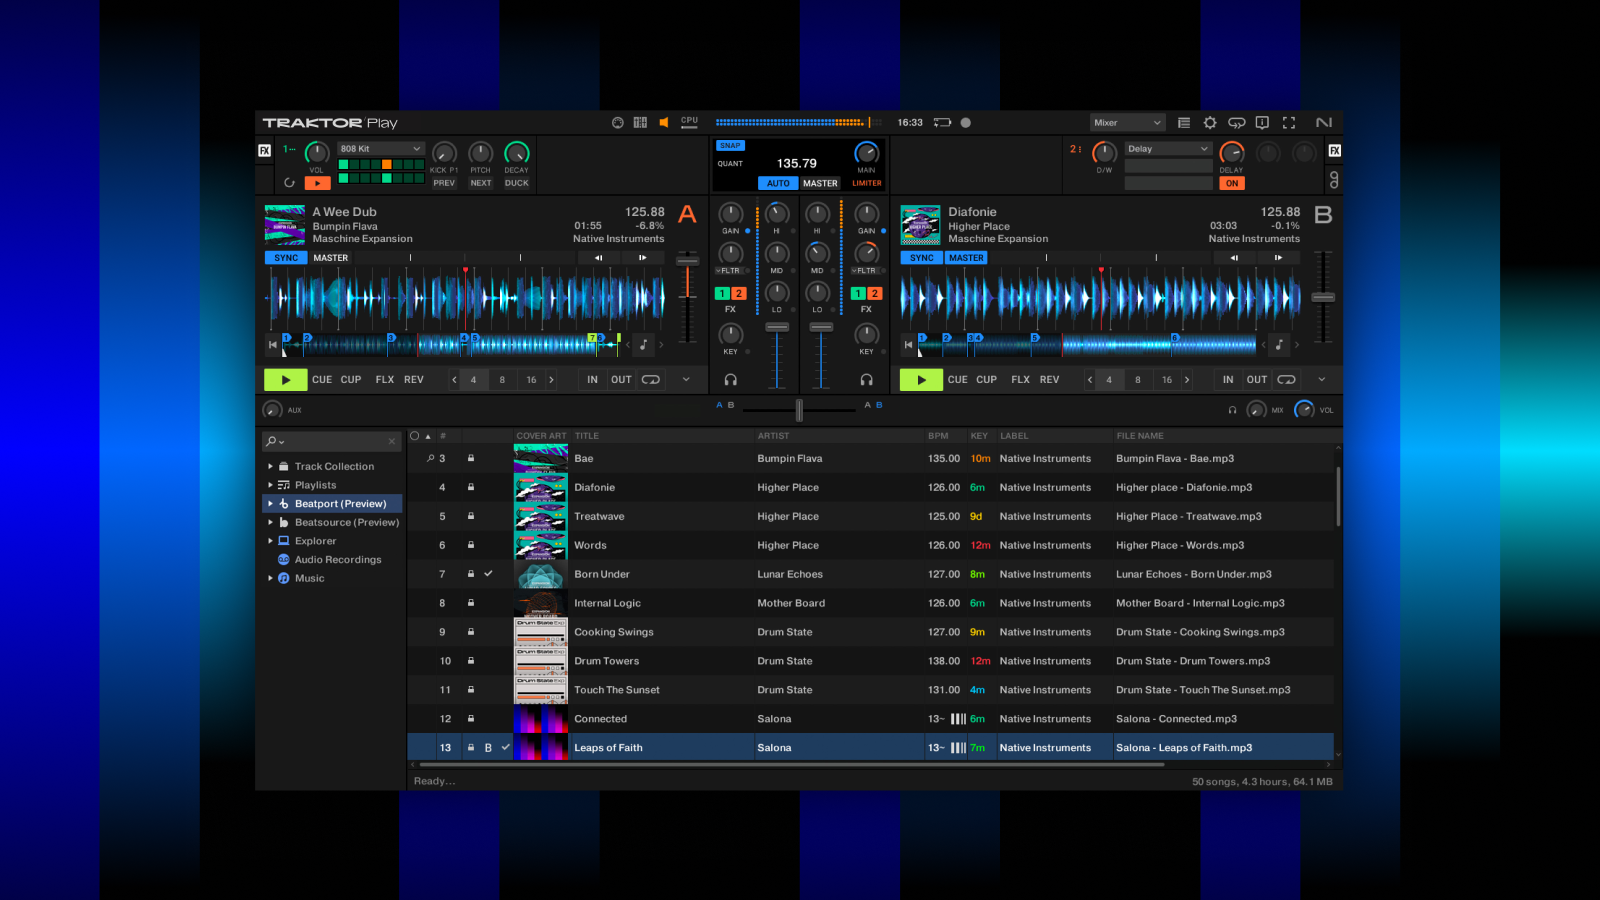Click PREV pattern button
This screenshot has width=1600, height=900.
(x=444, y=183)
